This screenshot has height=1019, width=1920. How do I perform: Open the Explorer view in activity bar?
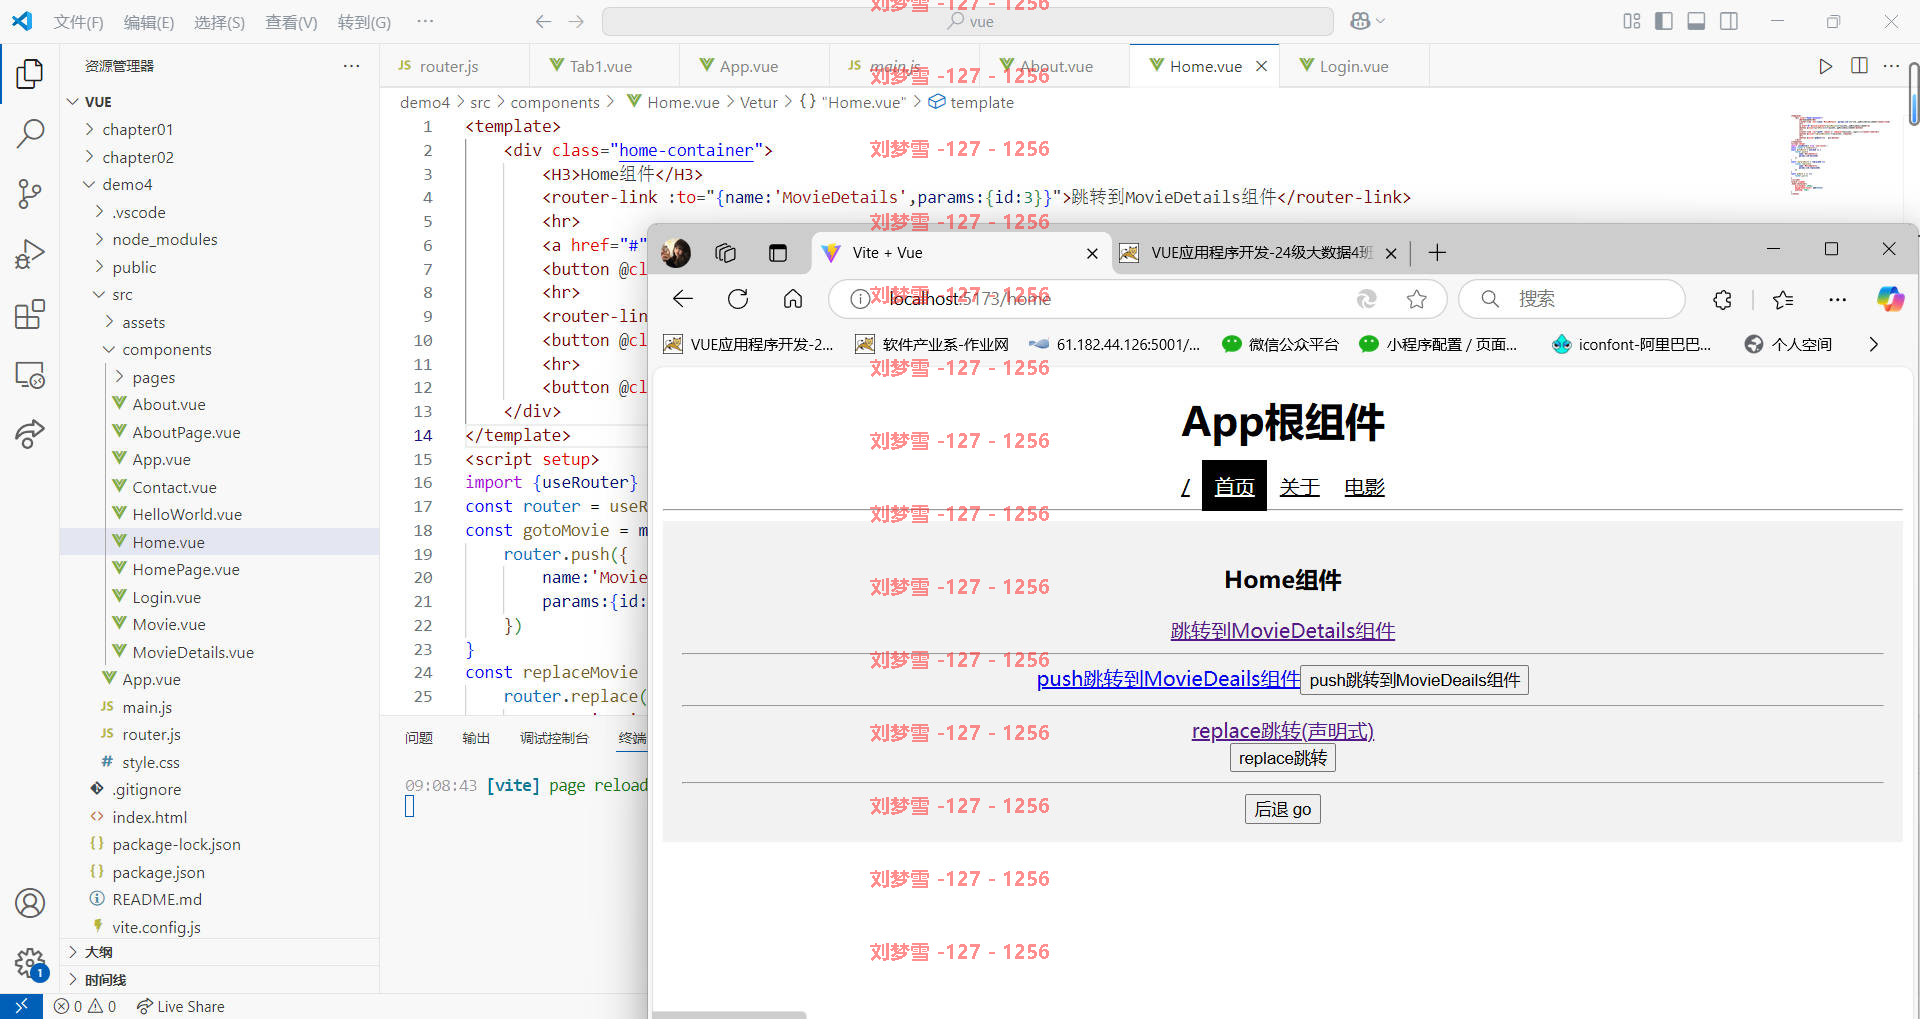[x=30, y=73]
